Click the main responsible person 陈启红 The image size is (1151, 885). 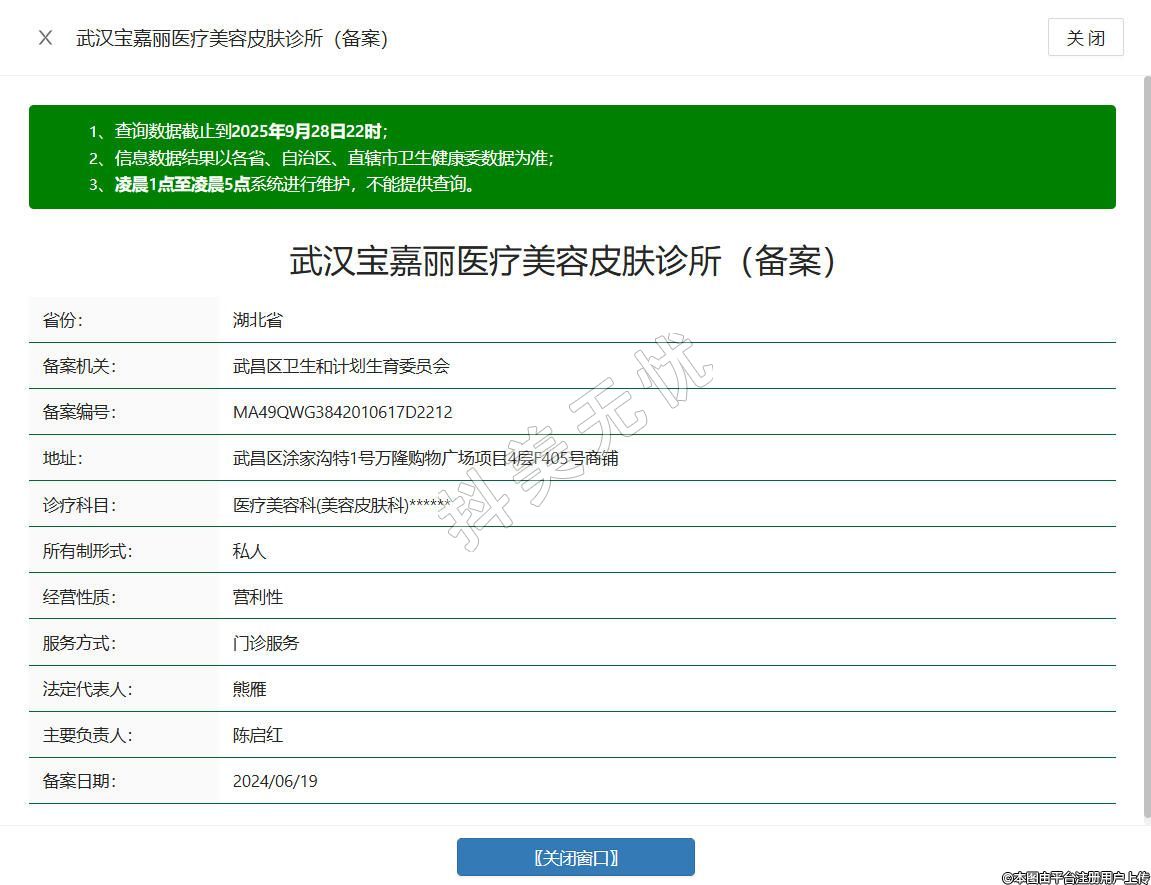258,735
